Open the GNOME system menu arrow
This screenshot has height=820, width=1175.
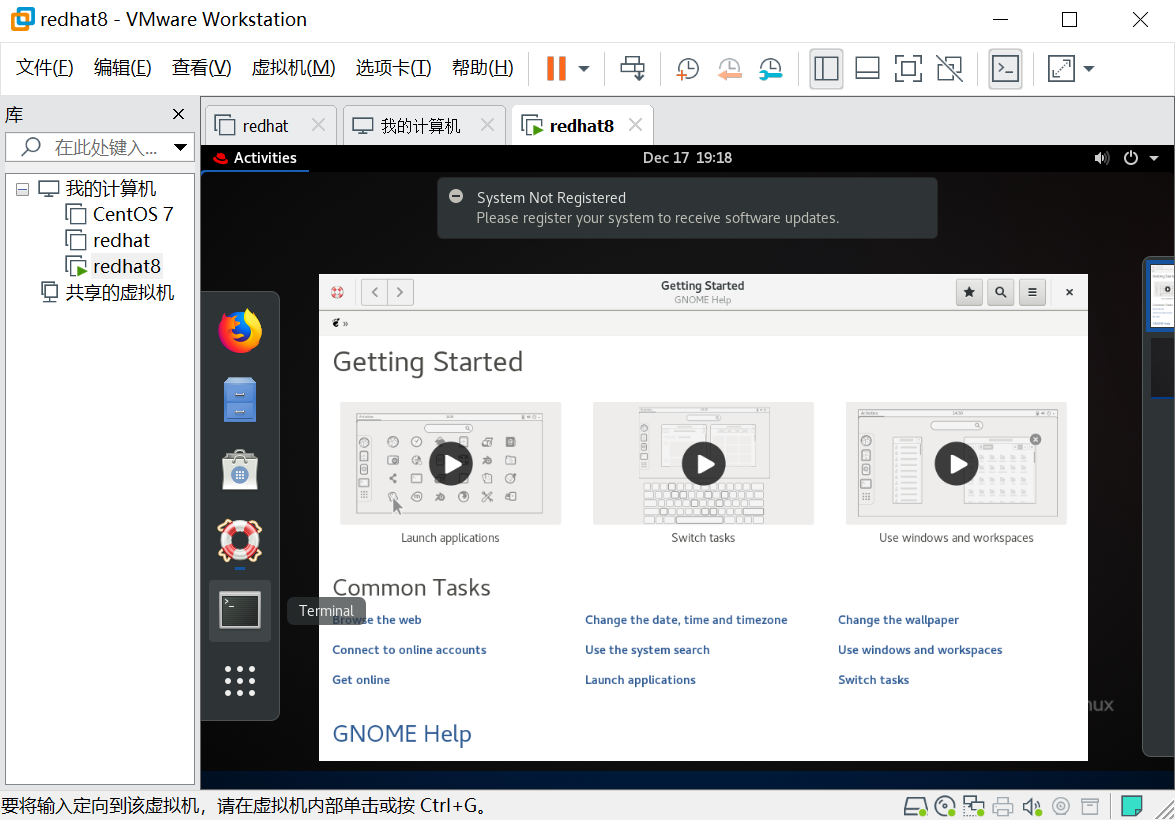click(x=1154, y=158)
